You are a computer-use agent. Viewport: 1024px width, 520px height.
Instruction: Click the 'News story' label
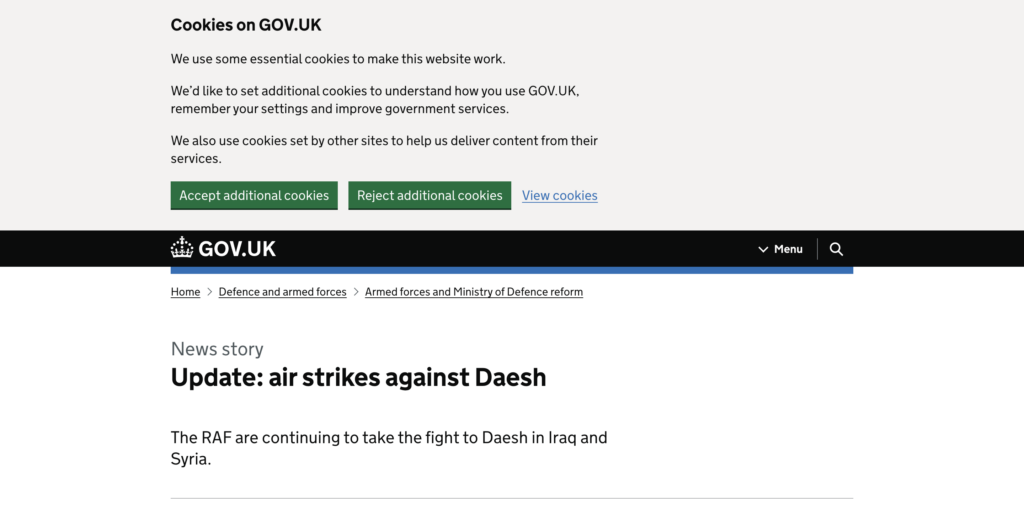217,349
